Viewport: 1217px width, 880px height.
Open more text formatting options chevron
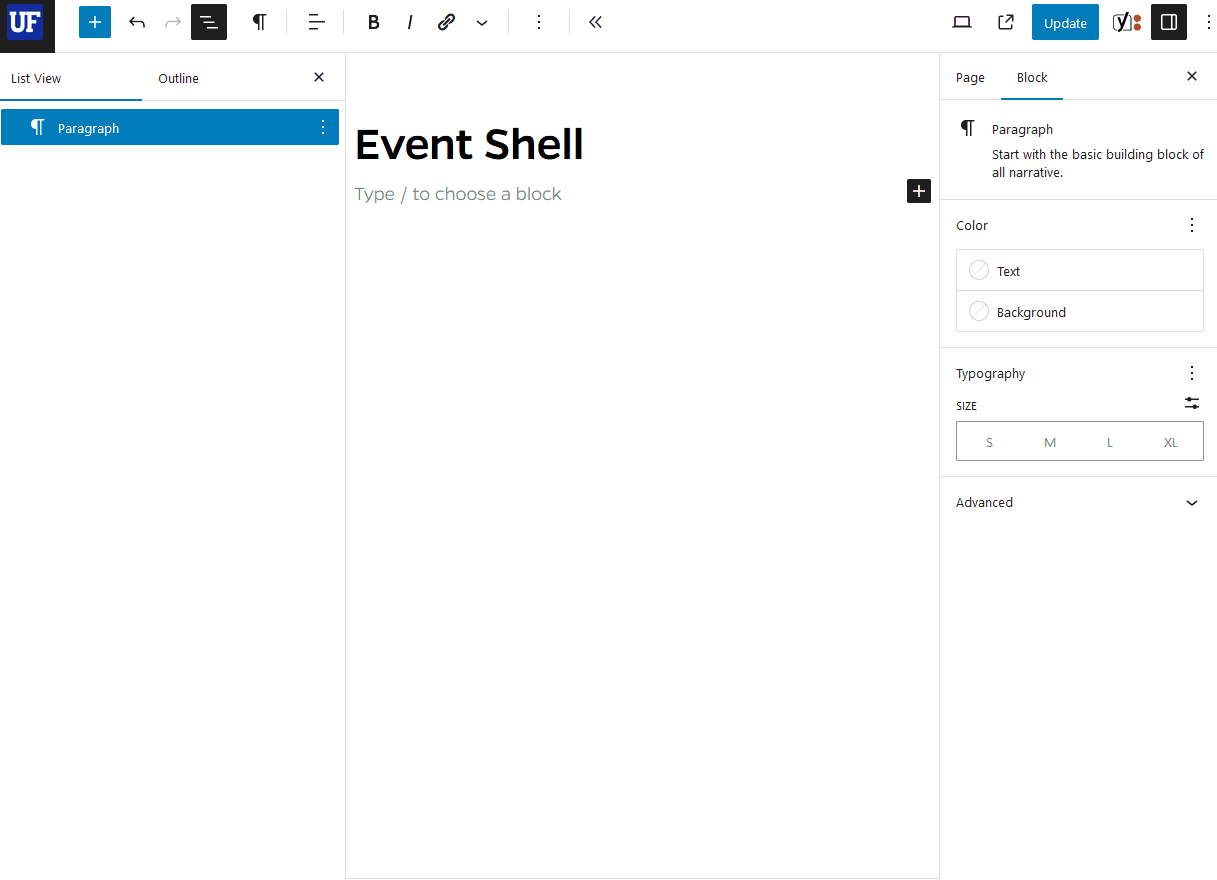point(482,22)
